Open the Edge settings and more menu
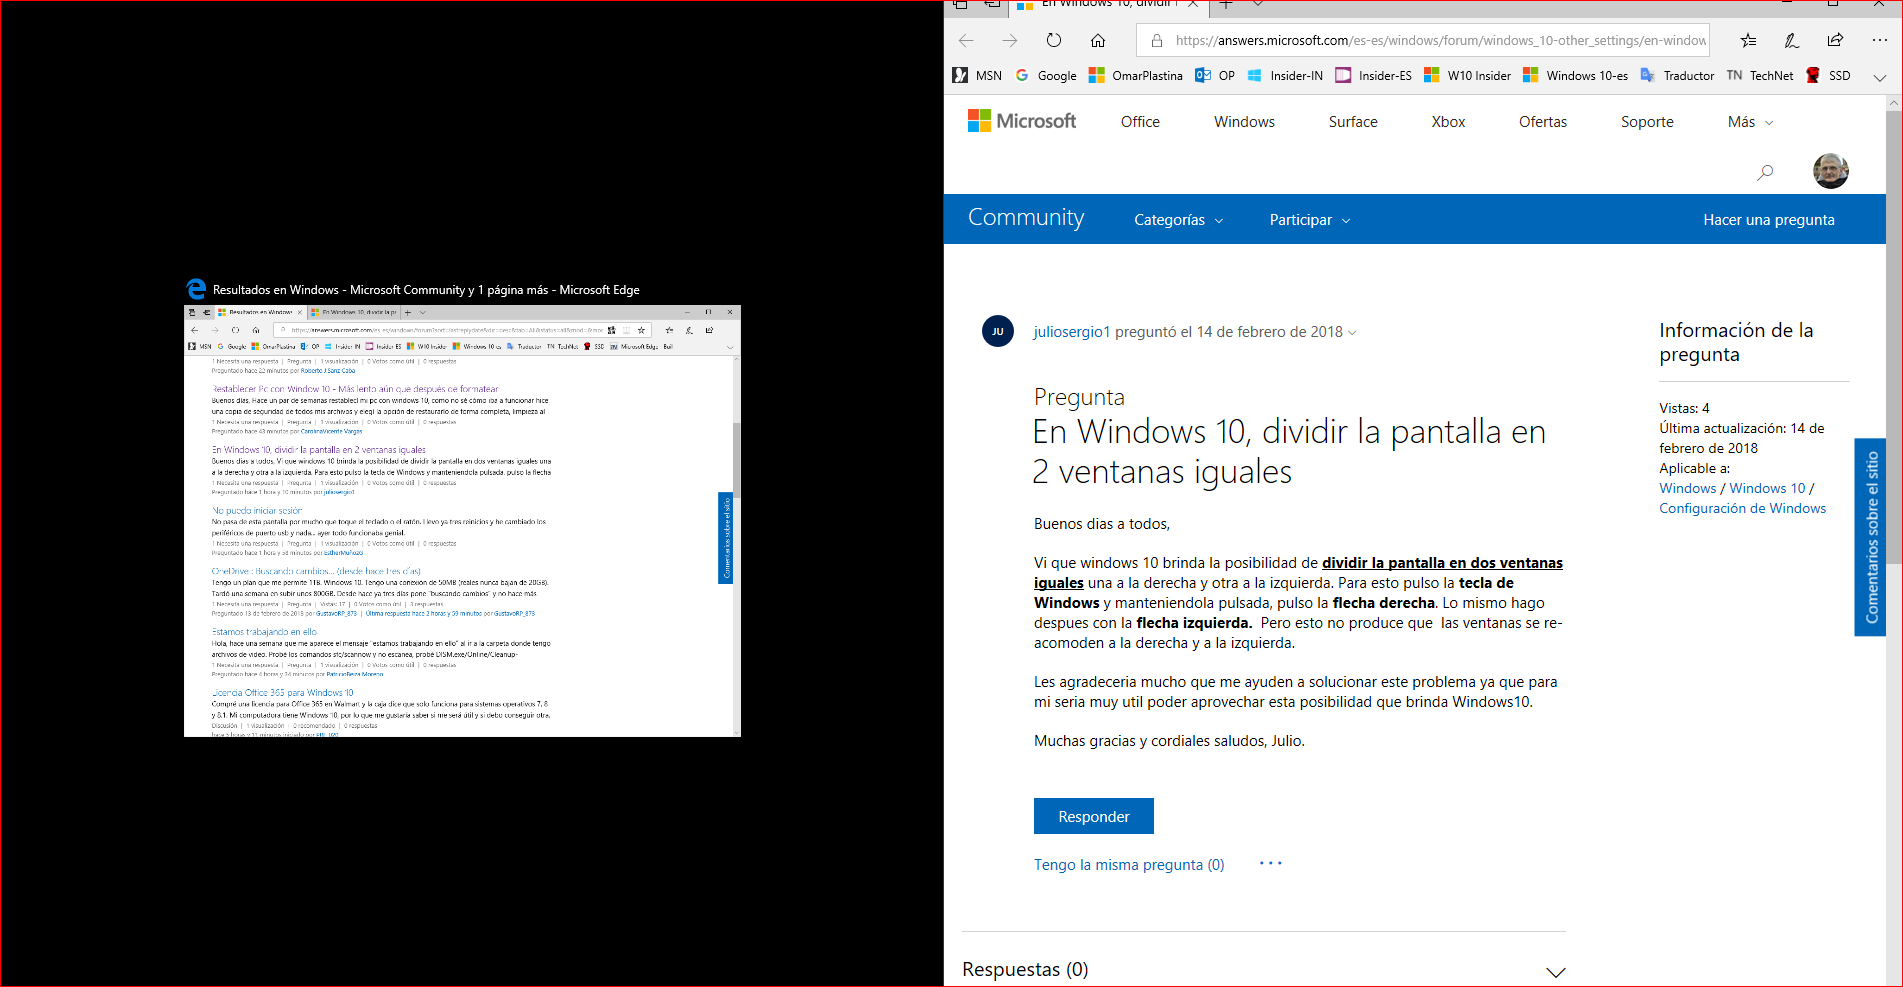 pyautogui.click(x=1880, y=41)
